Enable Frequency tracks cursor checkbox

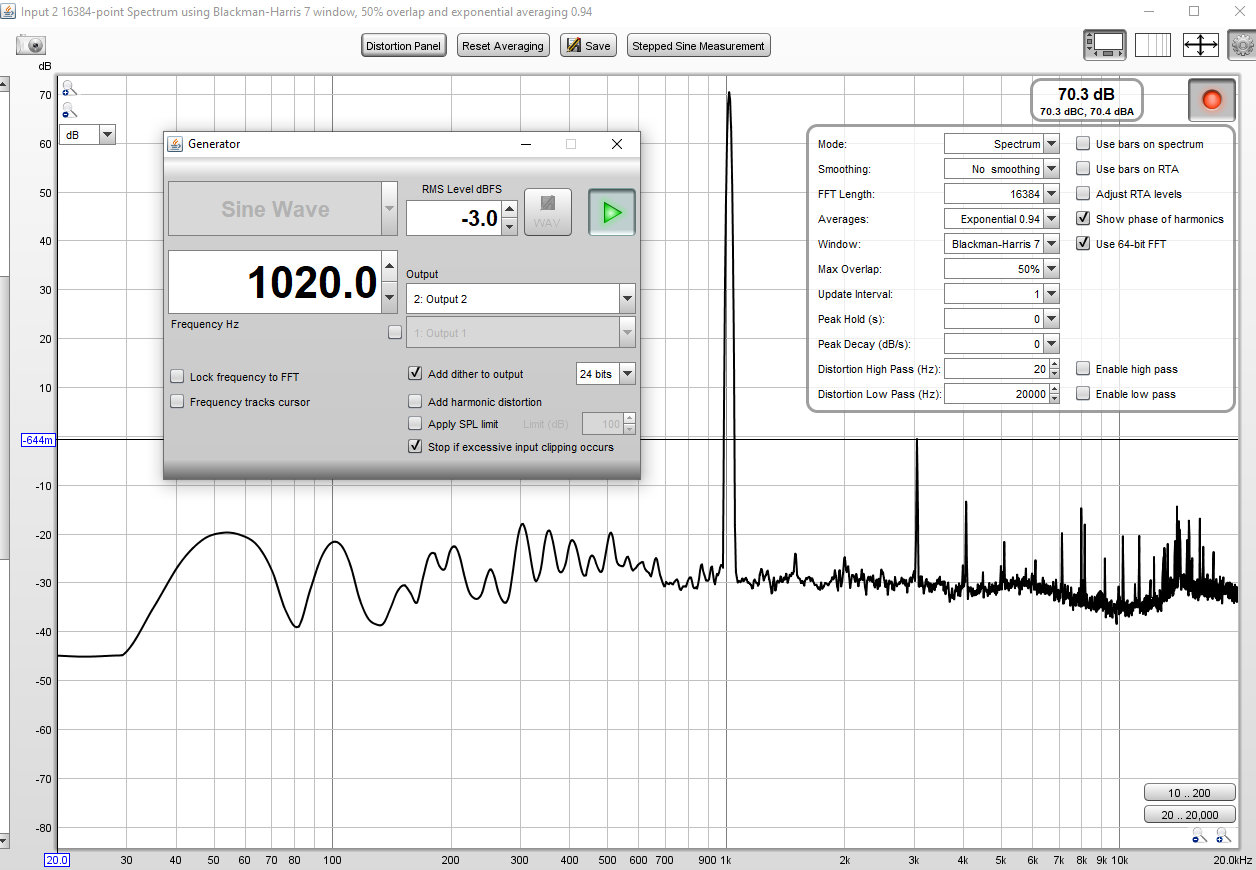point(177,402)
